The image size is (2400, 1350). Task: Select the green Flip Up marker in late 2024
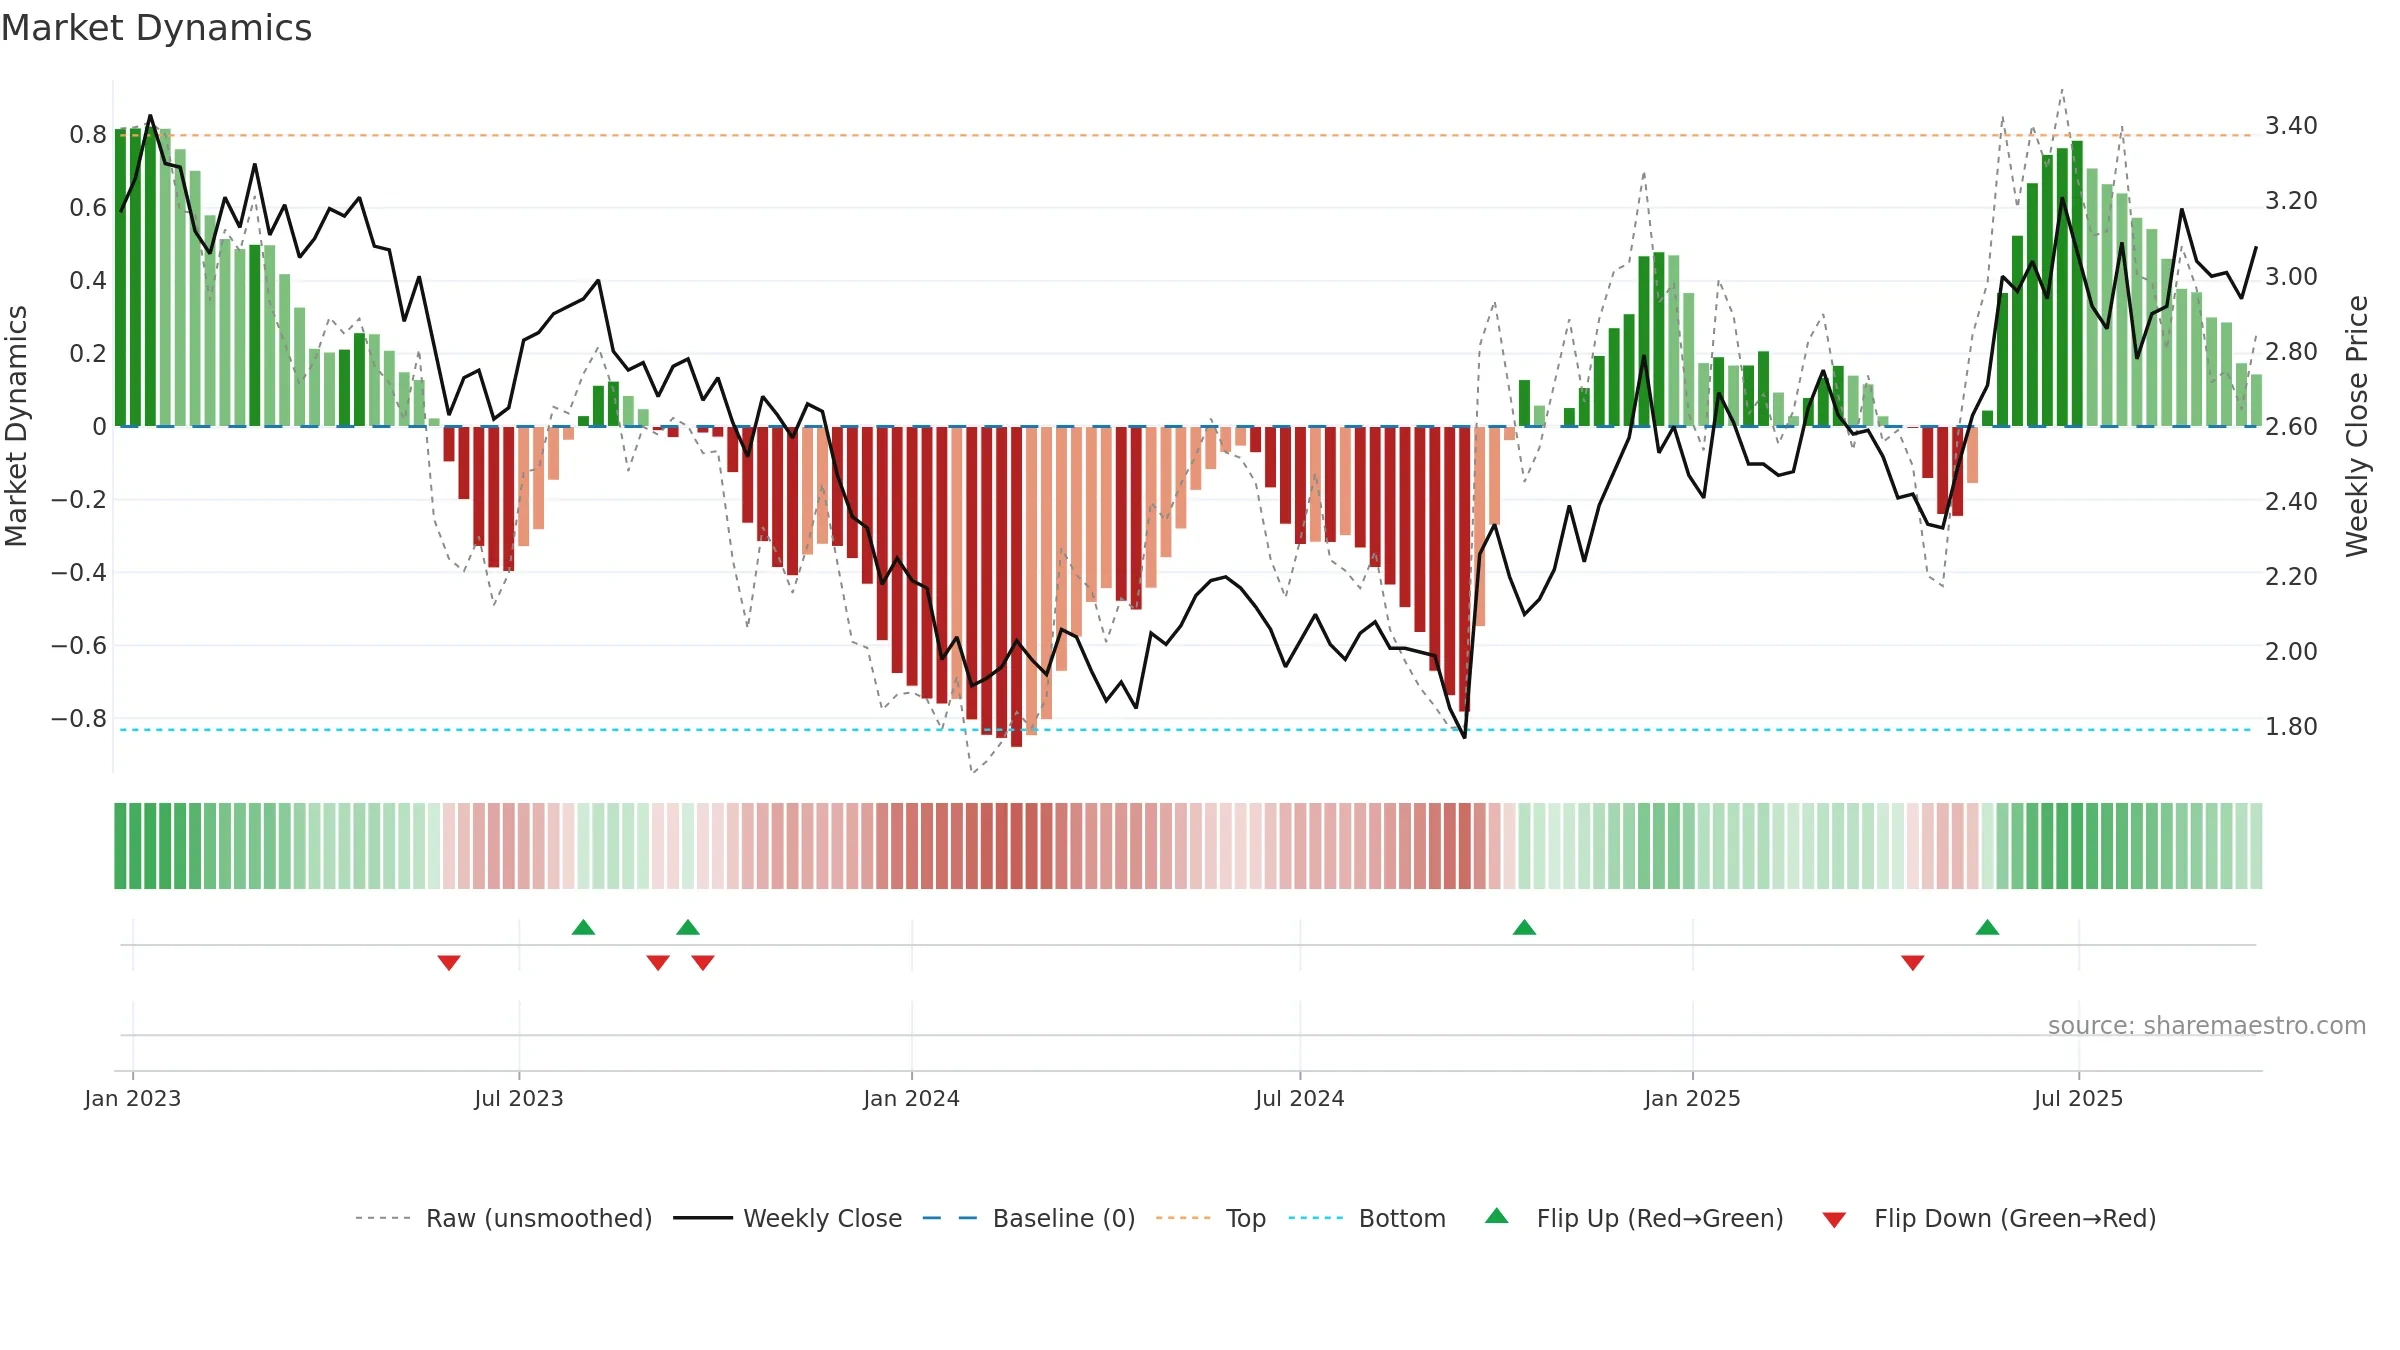(x=1524, y=927)
